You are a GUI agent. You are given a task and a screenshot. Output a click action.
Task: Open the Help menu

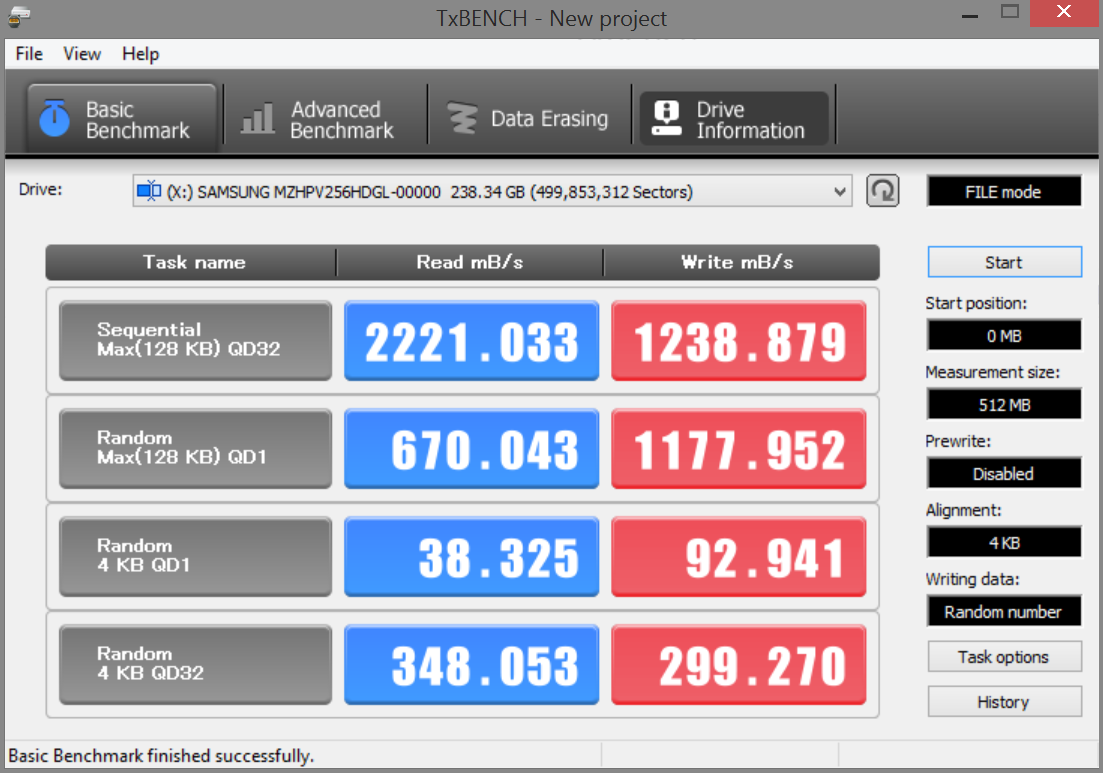coord(140,54)
